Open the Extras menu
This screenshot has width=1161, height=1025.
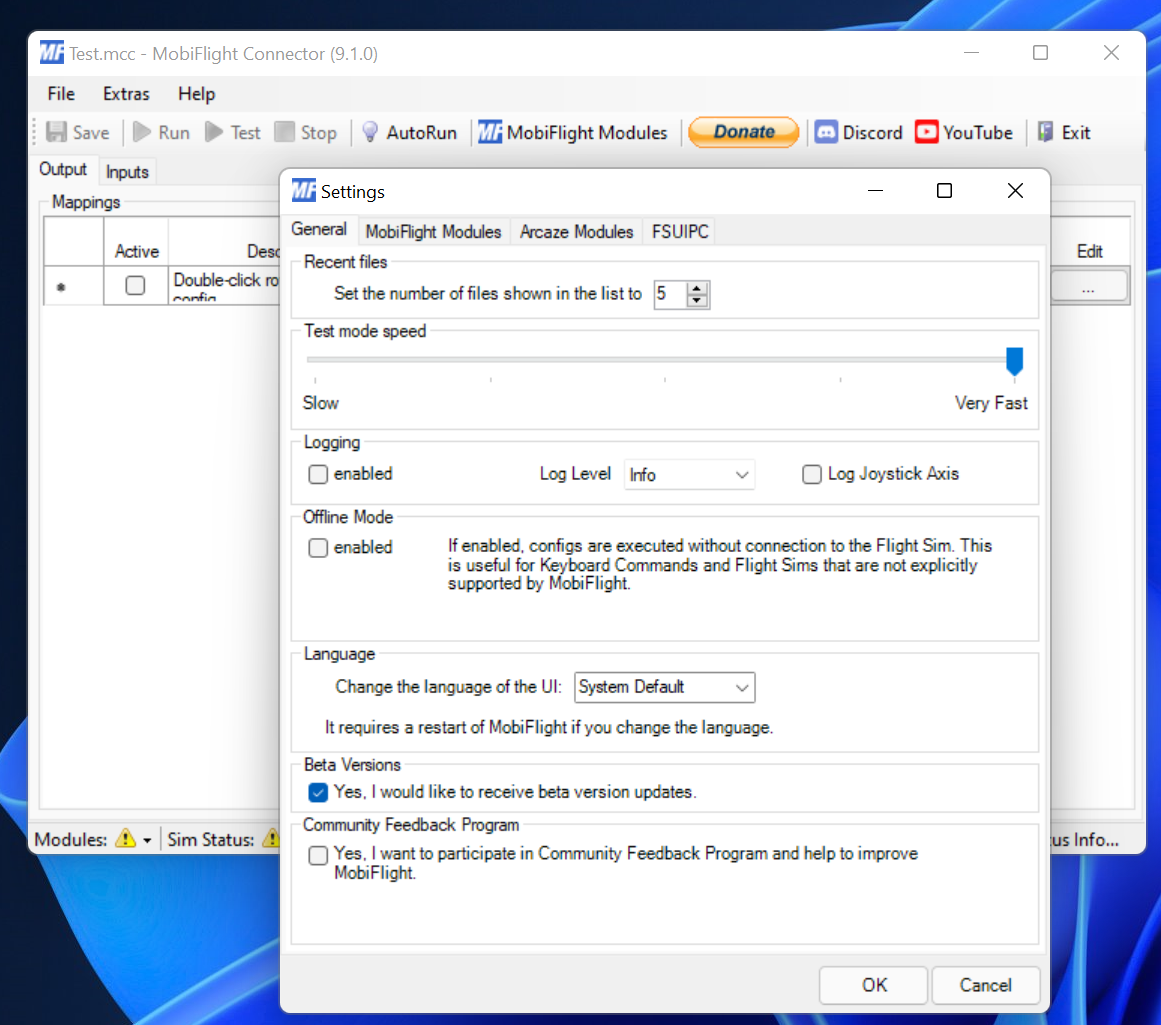pos(126,94)
